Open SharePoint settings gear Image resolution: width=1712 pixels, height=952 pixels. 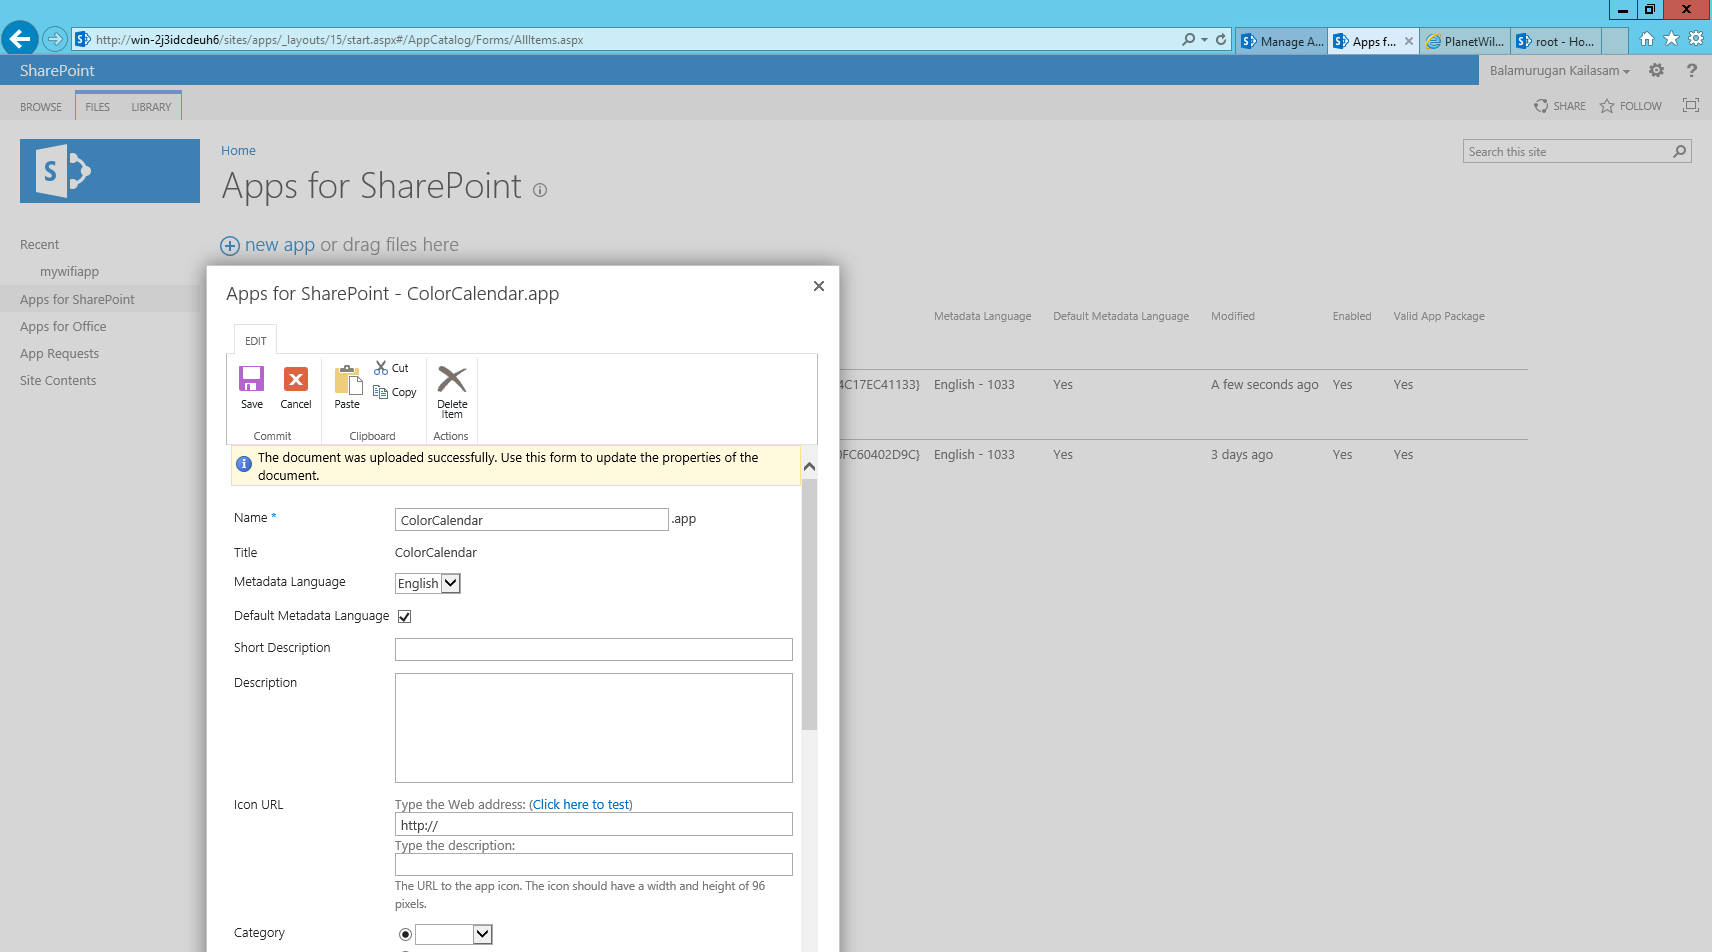(1657, 70)
